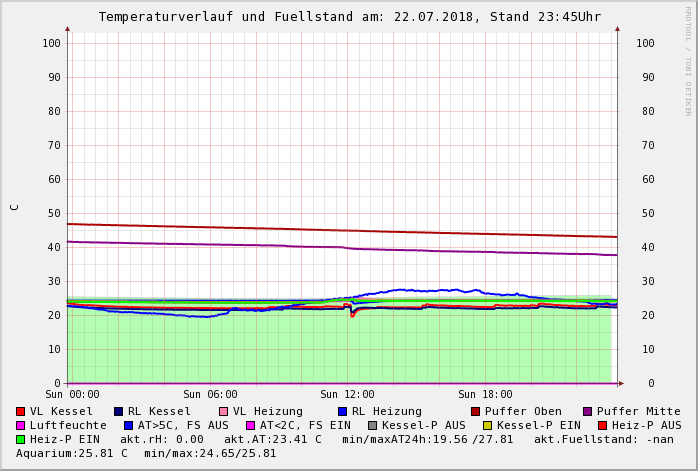Select the blue RL Heizung legend swatch
The width and height of the screenshot is (698, 471).
342,411
